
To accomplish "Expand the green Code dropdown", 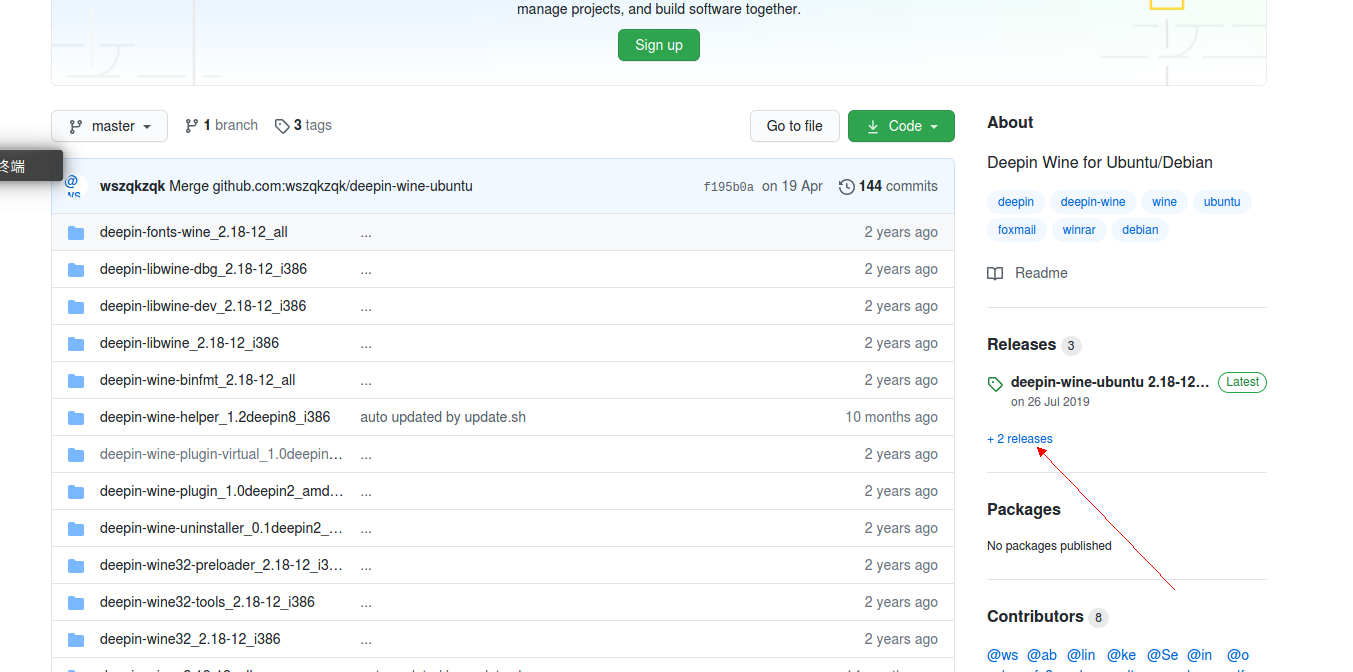I will pos(901,126).
